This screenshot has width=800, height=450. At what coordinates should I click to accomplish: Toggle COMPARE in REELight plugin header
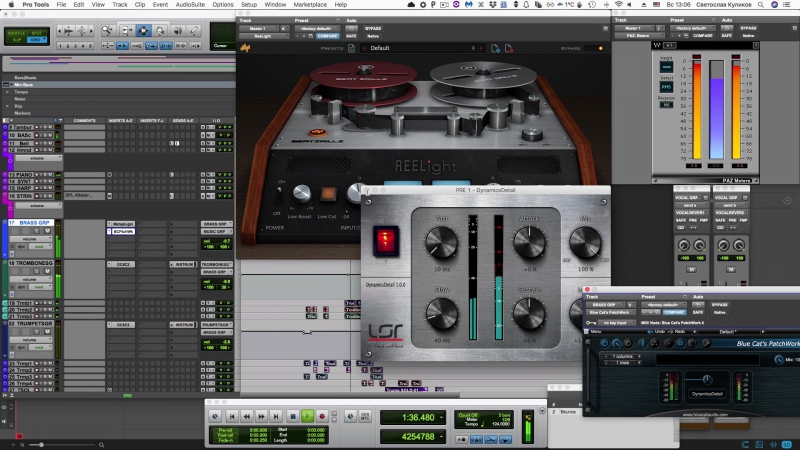327,36
